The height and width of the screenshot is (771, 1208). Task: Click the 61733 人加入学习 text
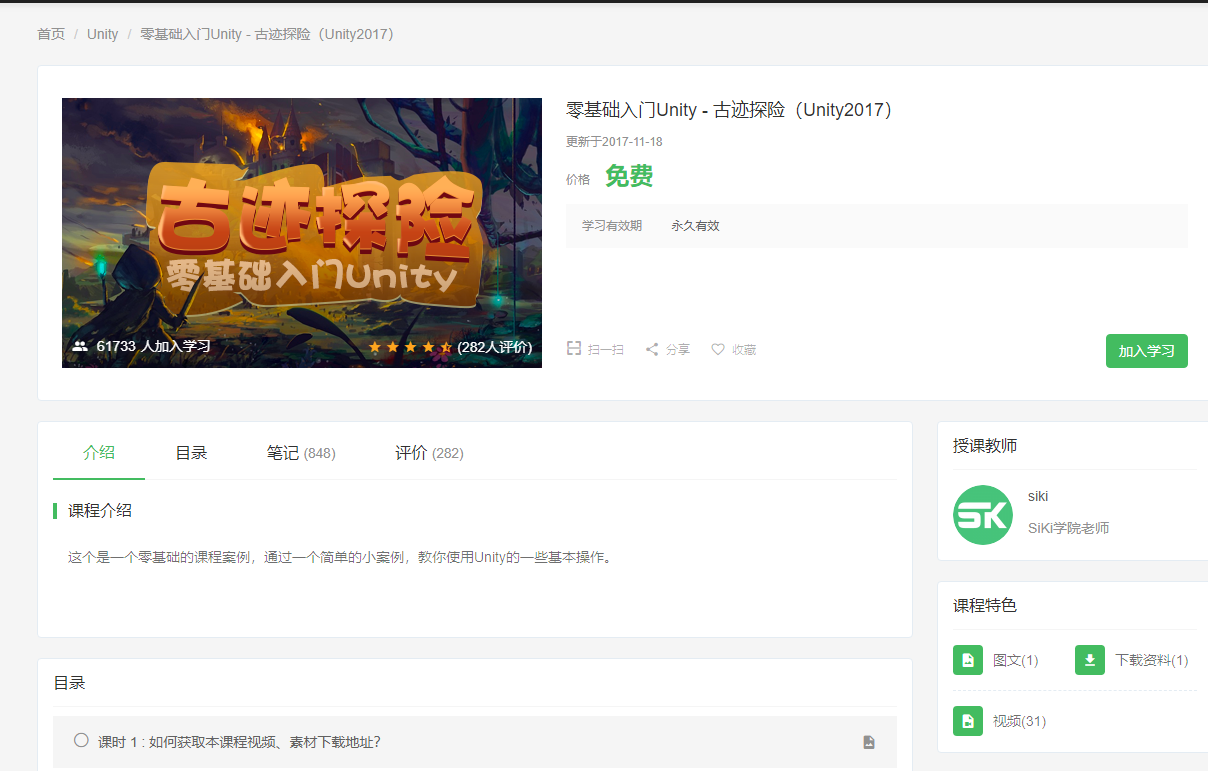click(x=153, y=346)
